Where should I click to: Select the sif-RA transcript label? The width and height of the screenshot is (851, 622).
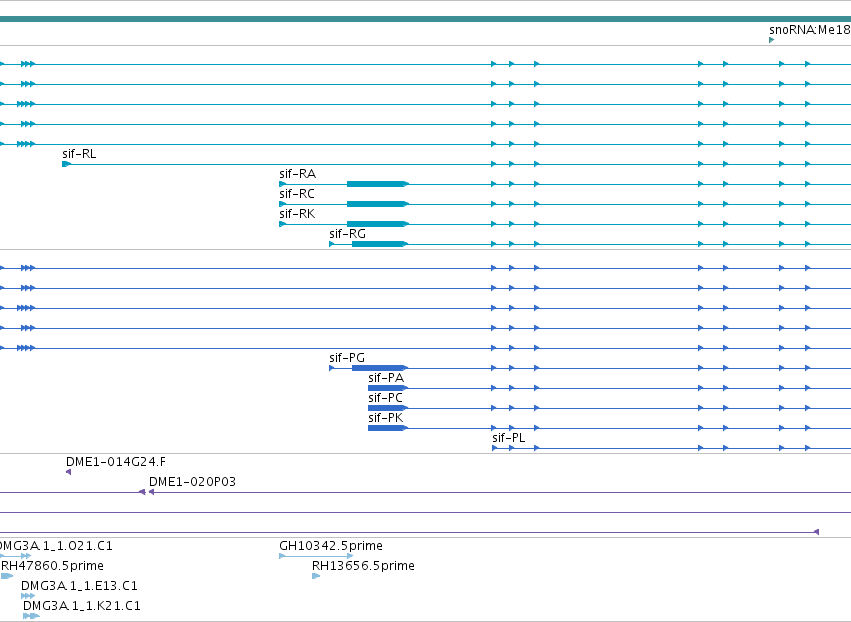(297, 174)
